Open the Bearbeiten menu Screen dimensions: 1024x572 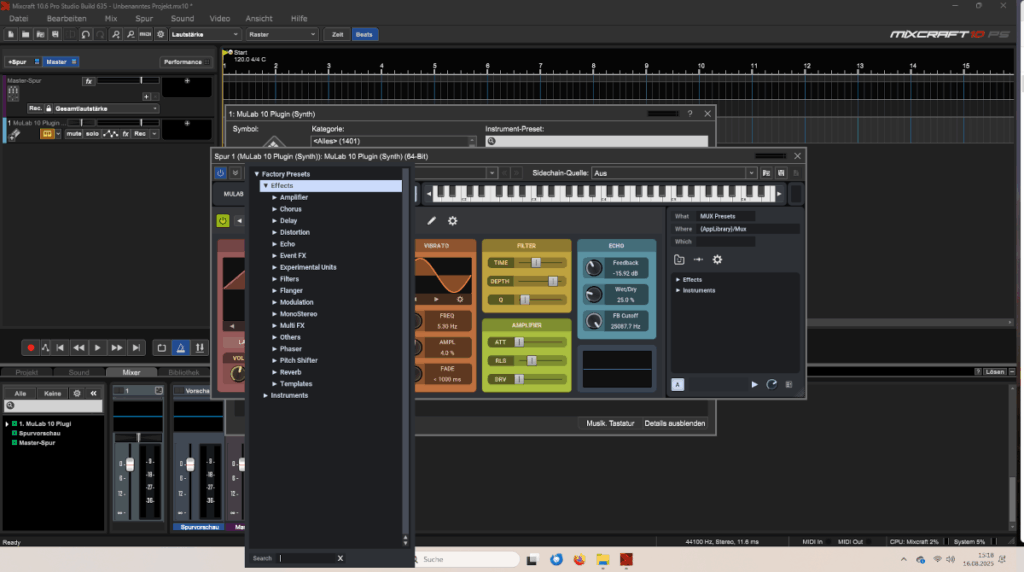coord(66,18)
